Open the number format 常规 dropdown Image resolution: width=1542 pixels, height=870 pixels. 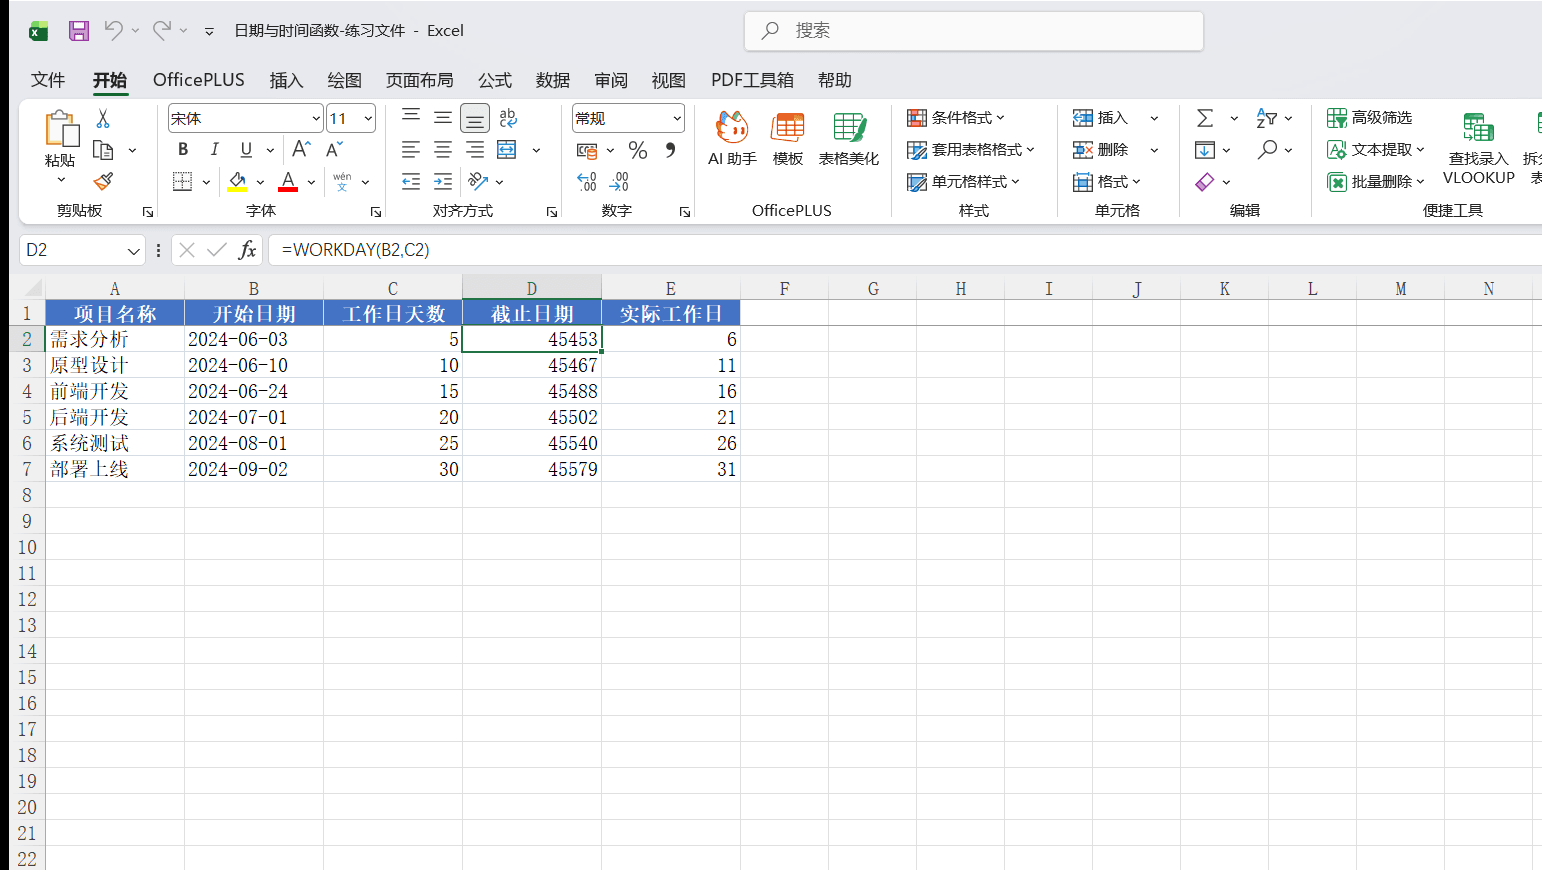[677, 118]
